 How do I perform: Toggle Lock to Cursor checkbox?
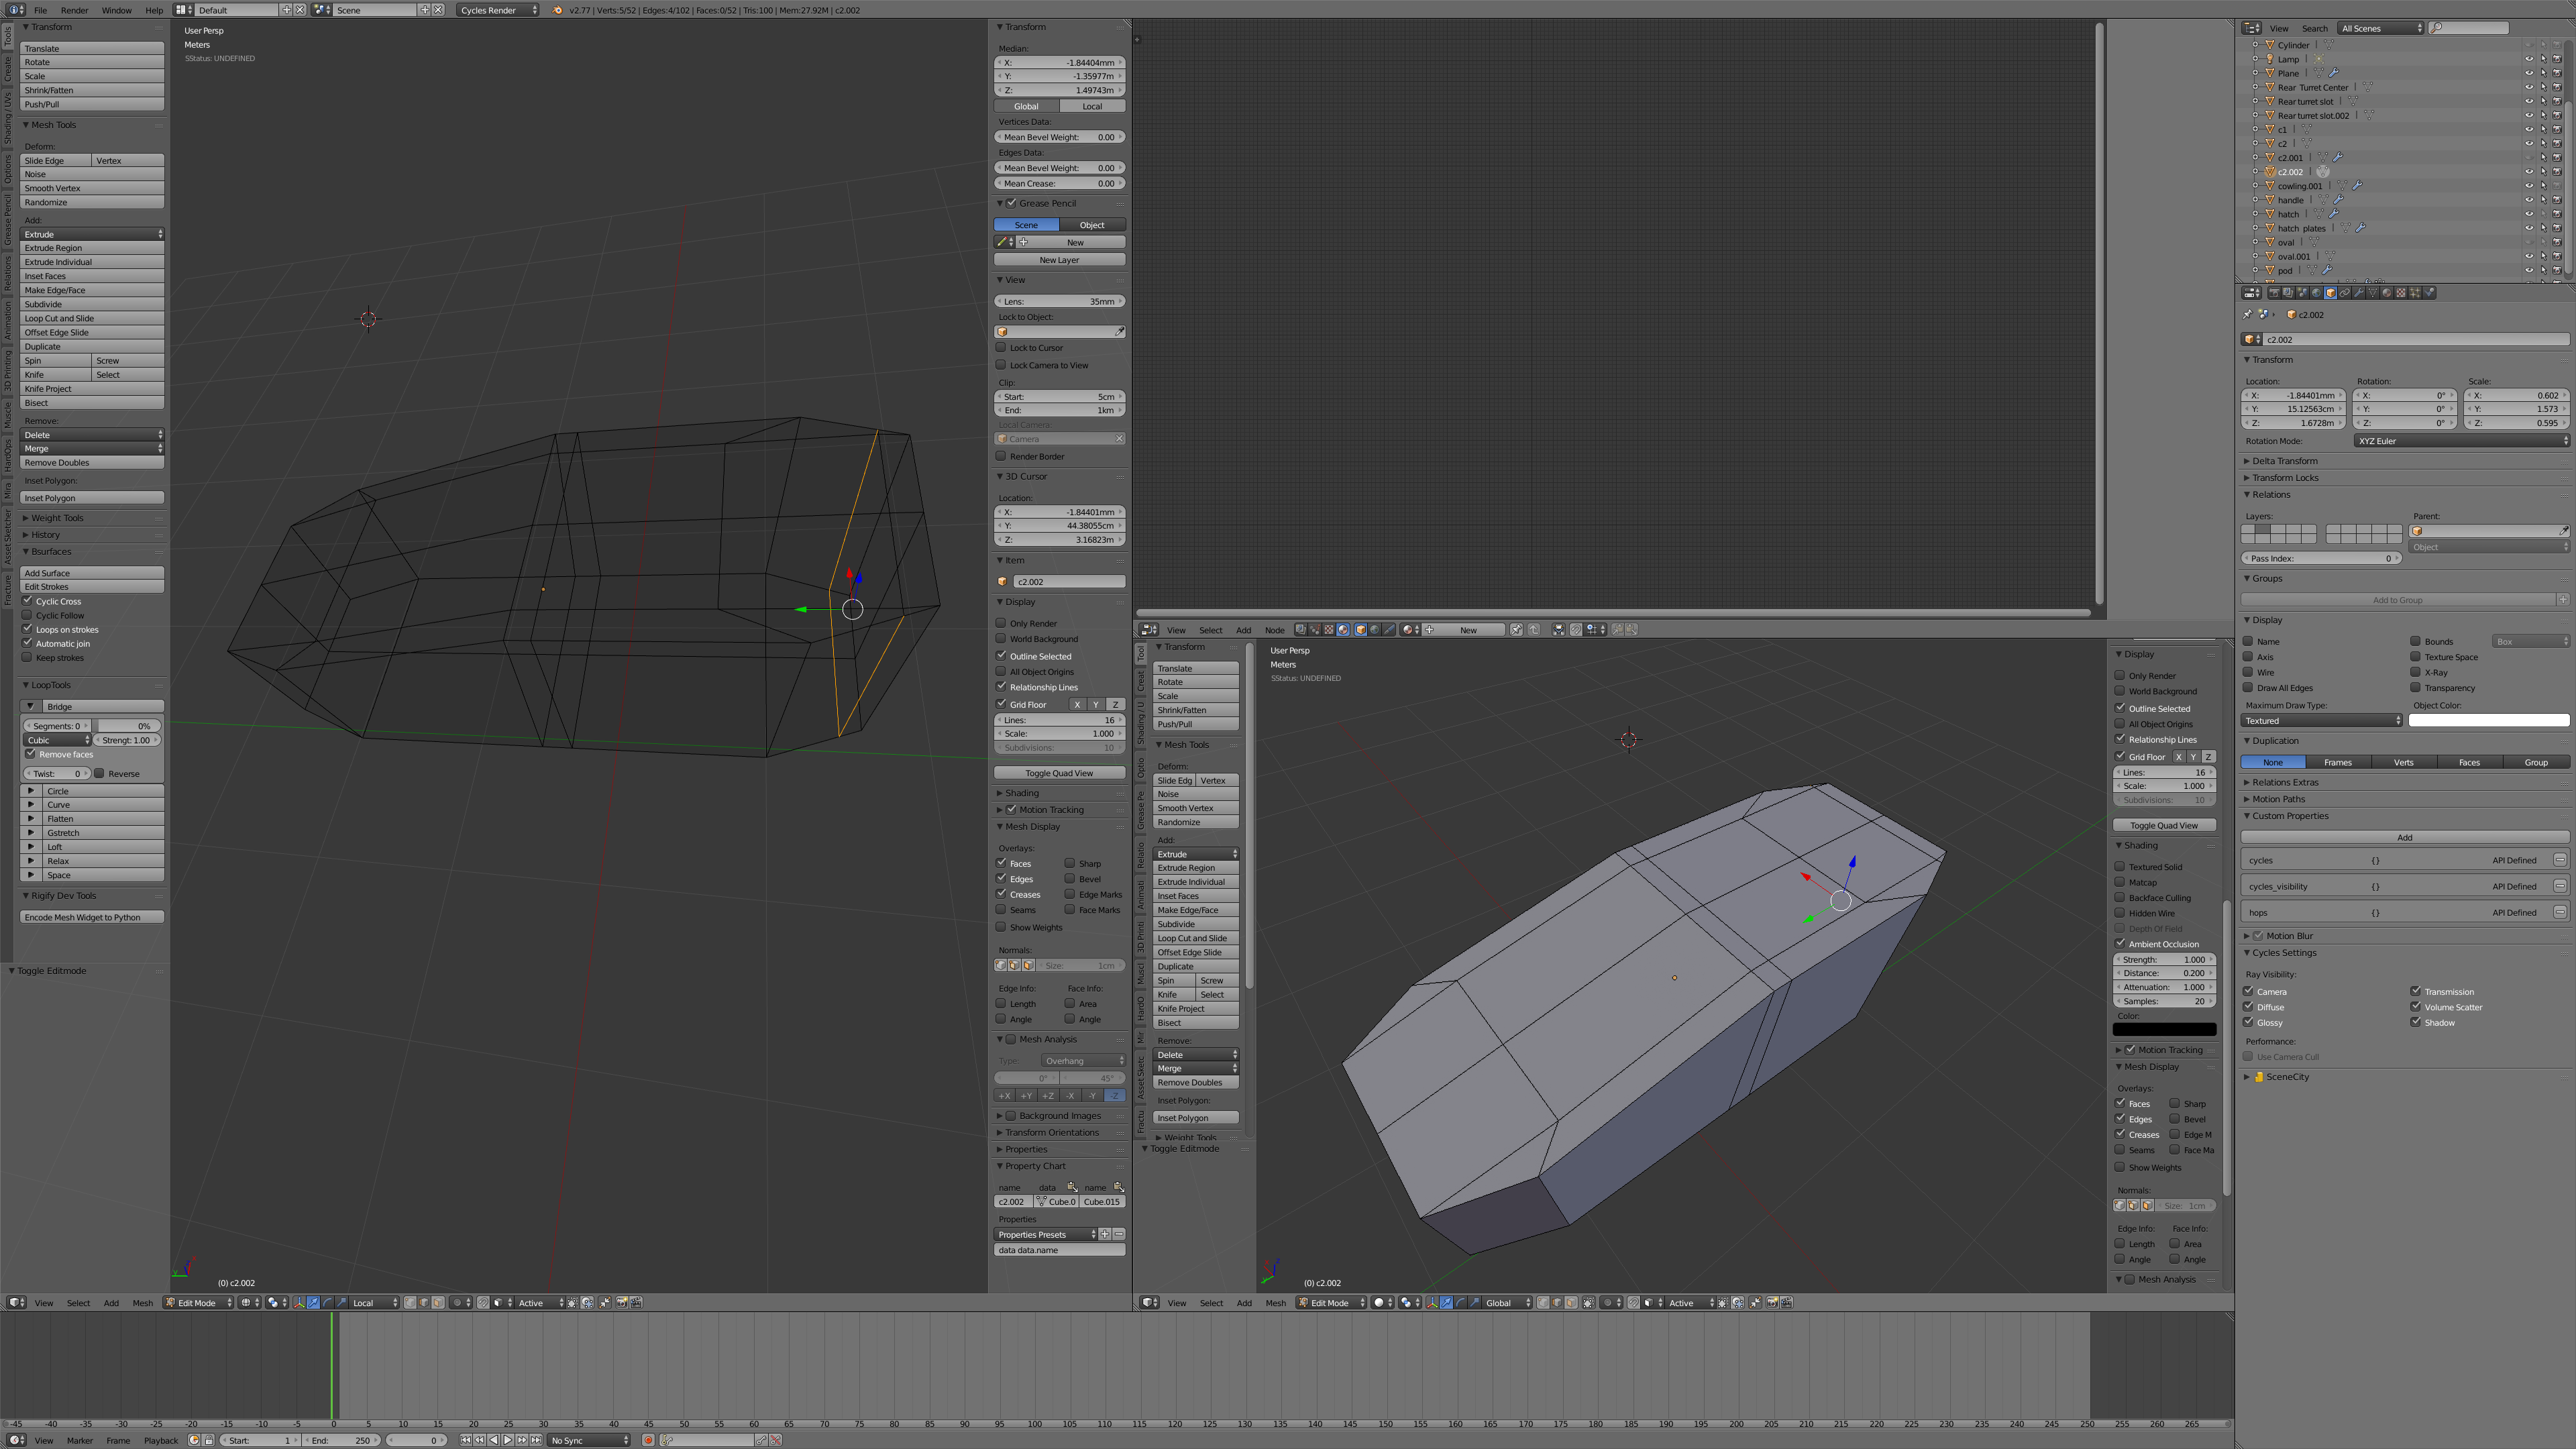click(x=1001, y=347)
